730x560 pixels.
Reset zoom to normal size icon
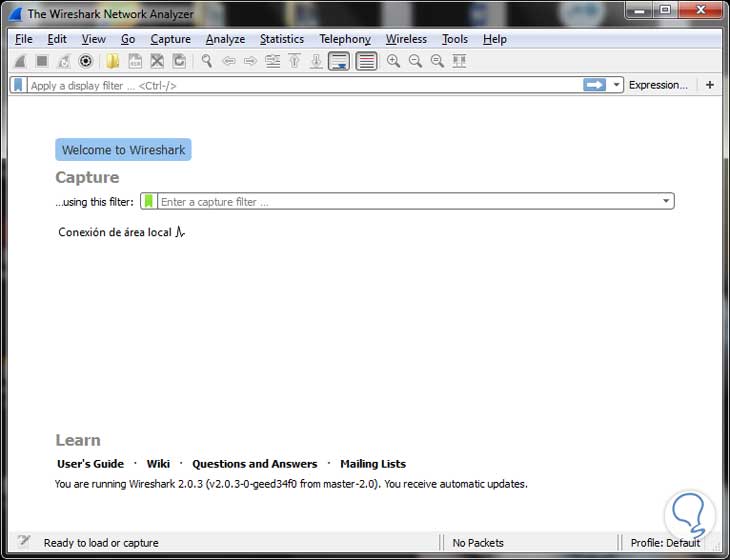[437, 61]
